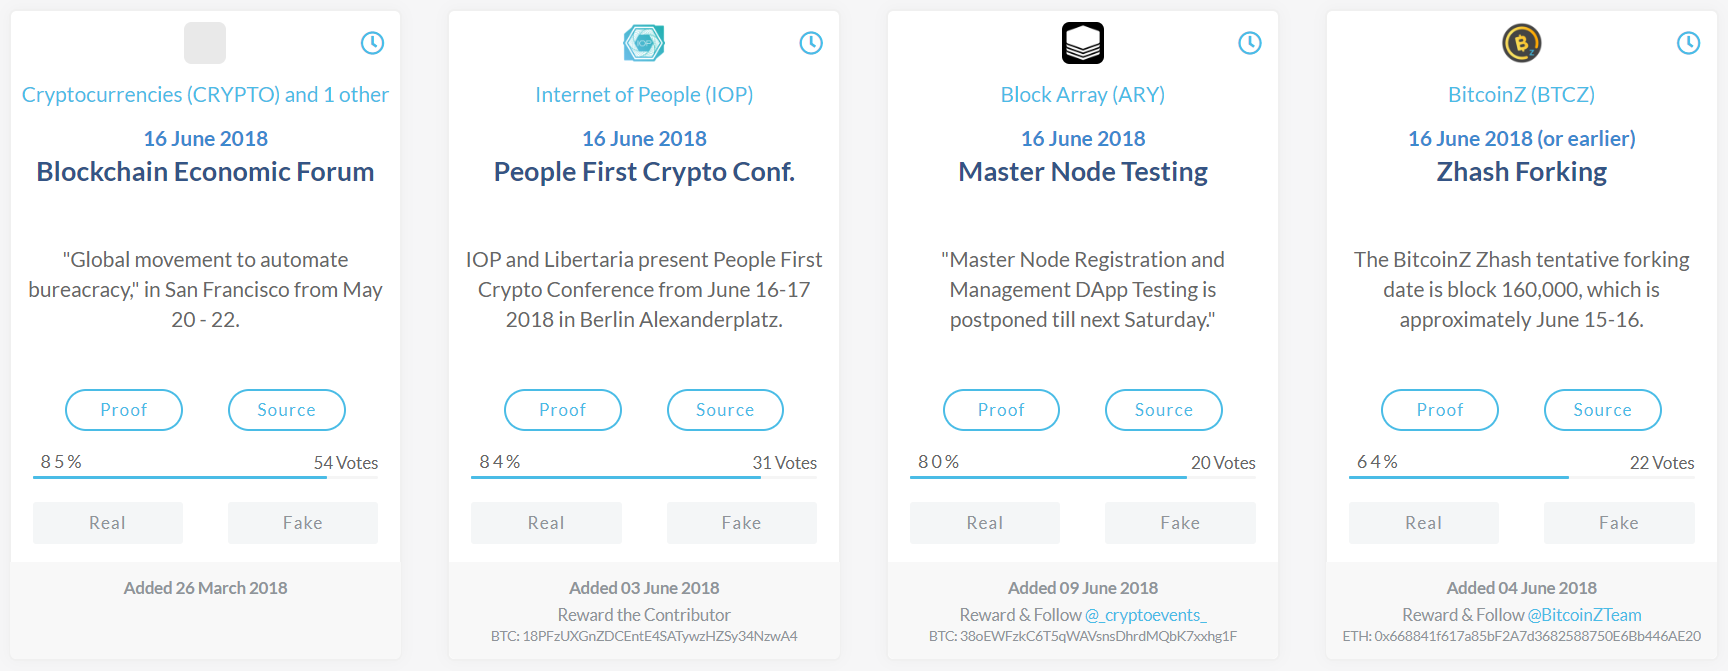
Task: Follow the @_cryptoevents_ link
Action: (x=1146, y=615)
